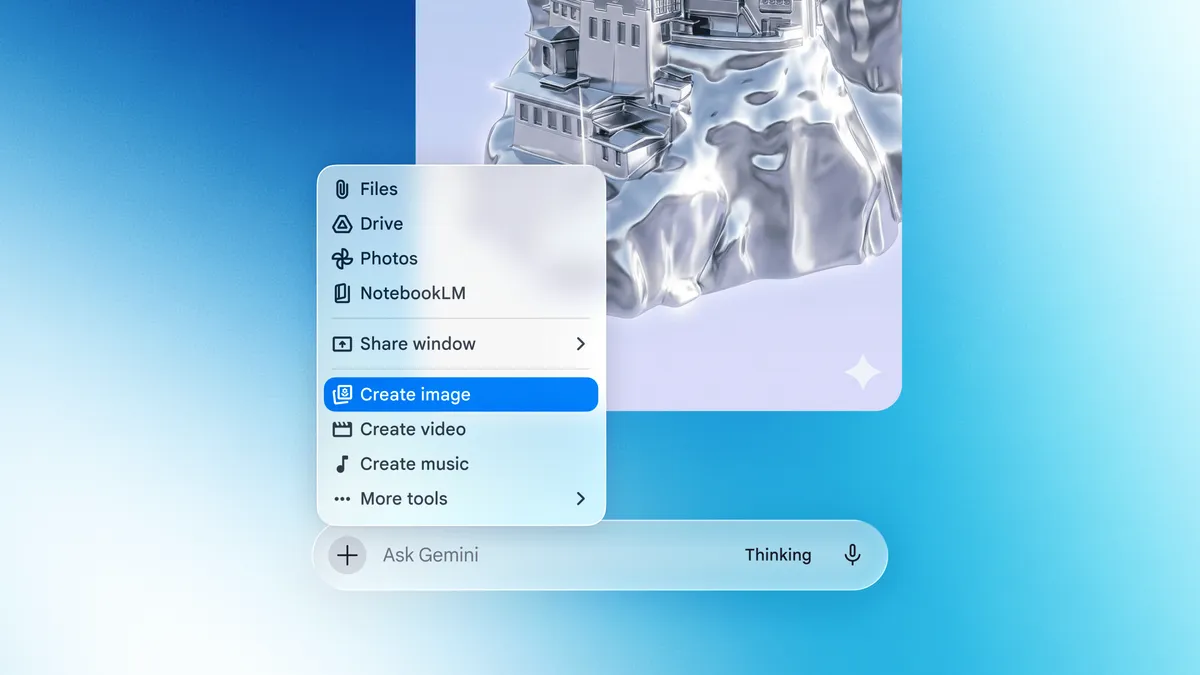Click the Create video clapperboard icon
Image resolution: width=1200 pixels, height=675 pixels.
point(342,429)
